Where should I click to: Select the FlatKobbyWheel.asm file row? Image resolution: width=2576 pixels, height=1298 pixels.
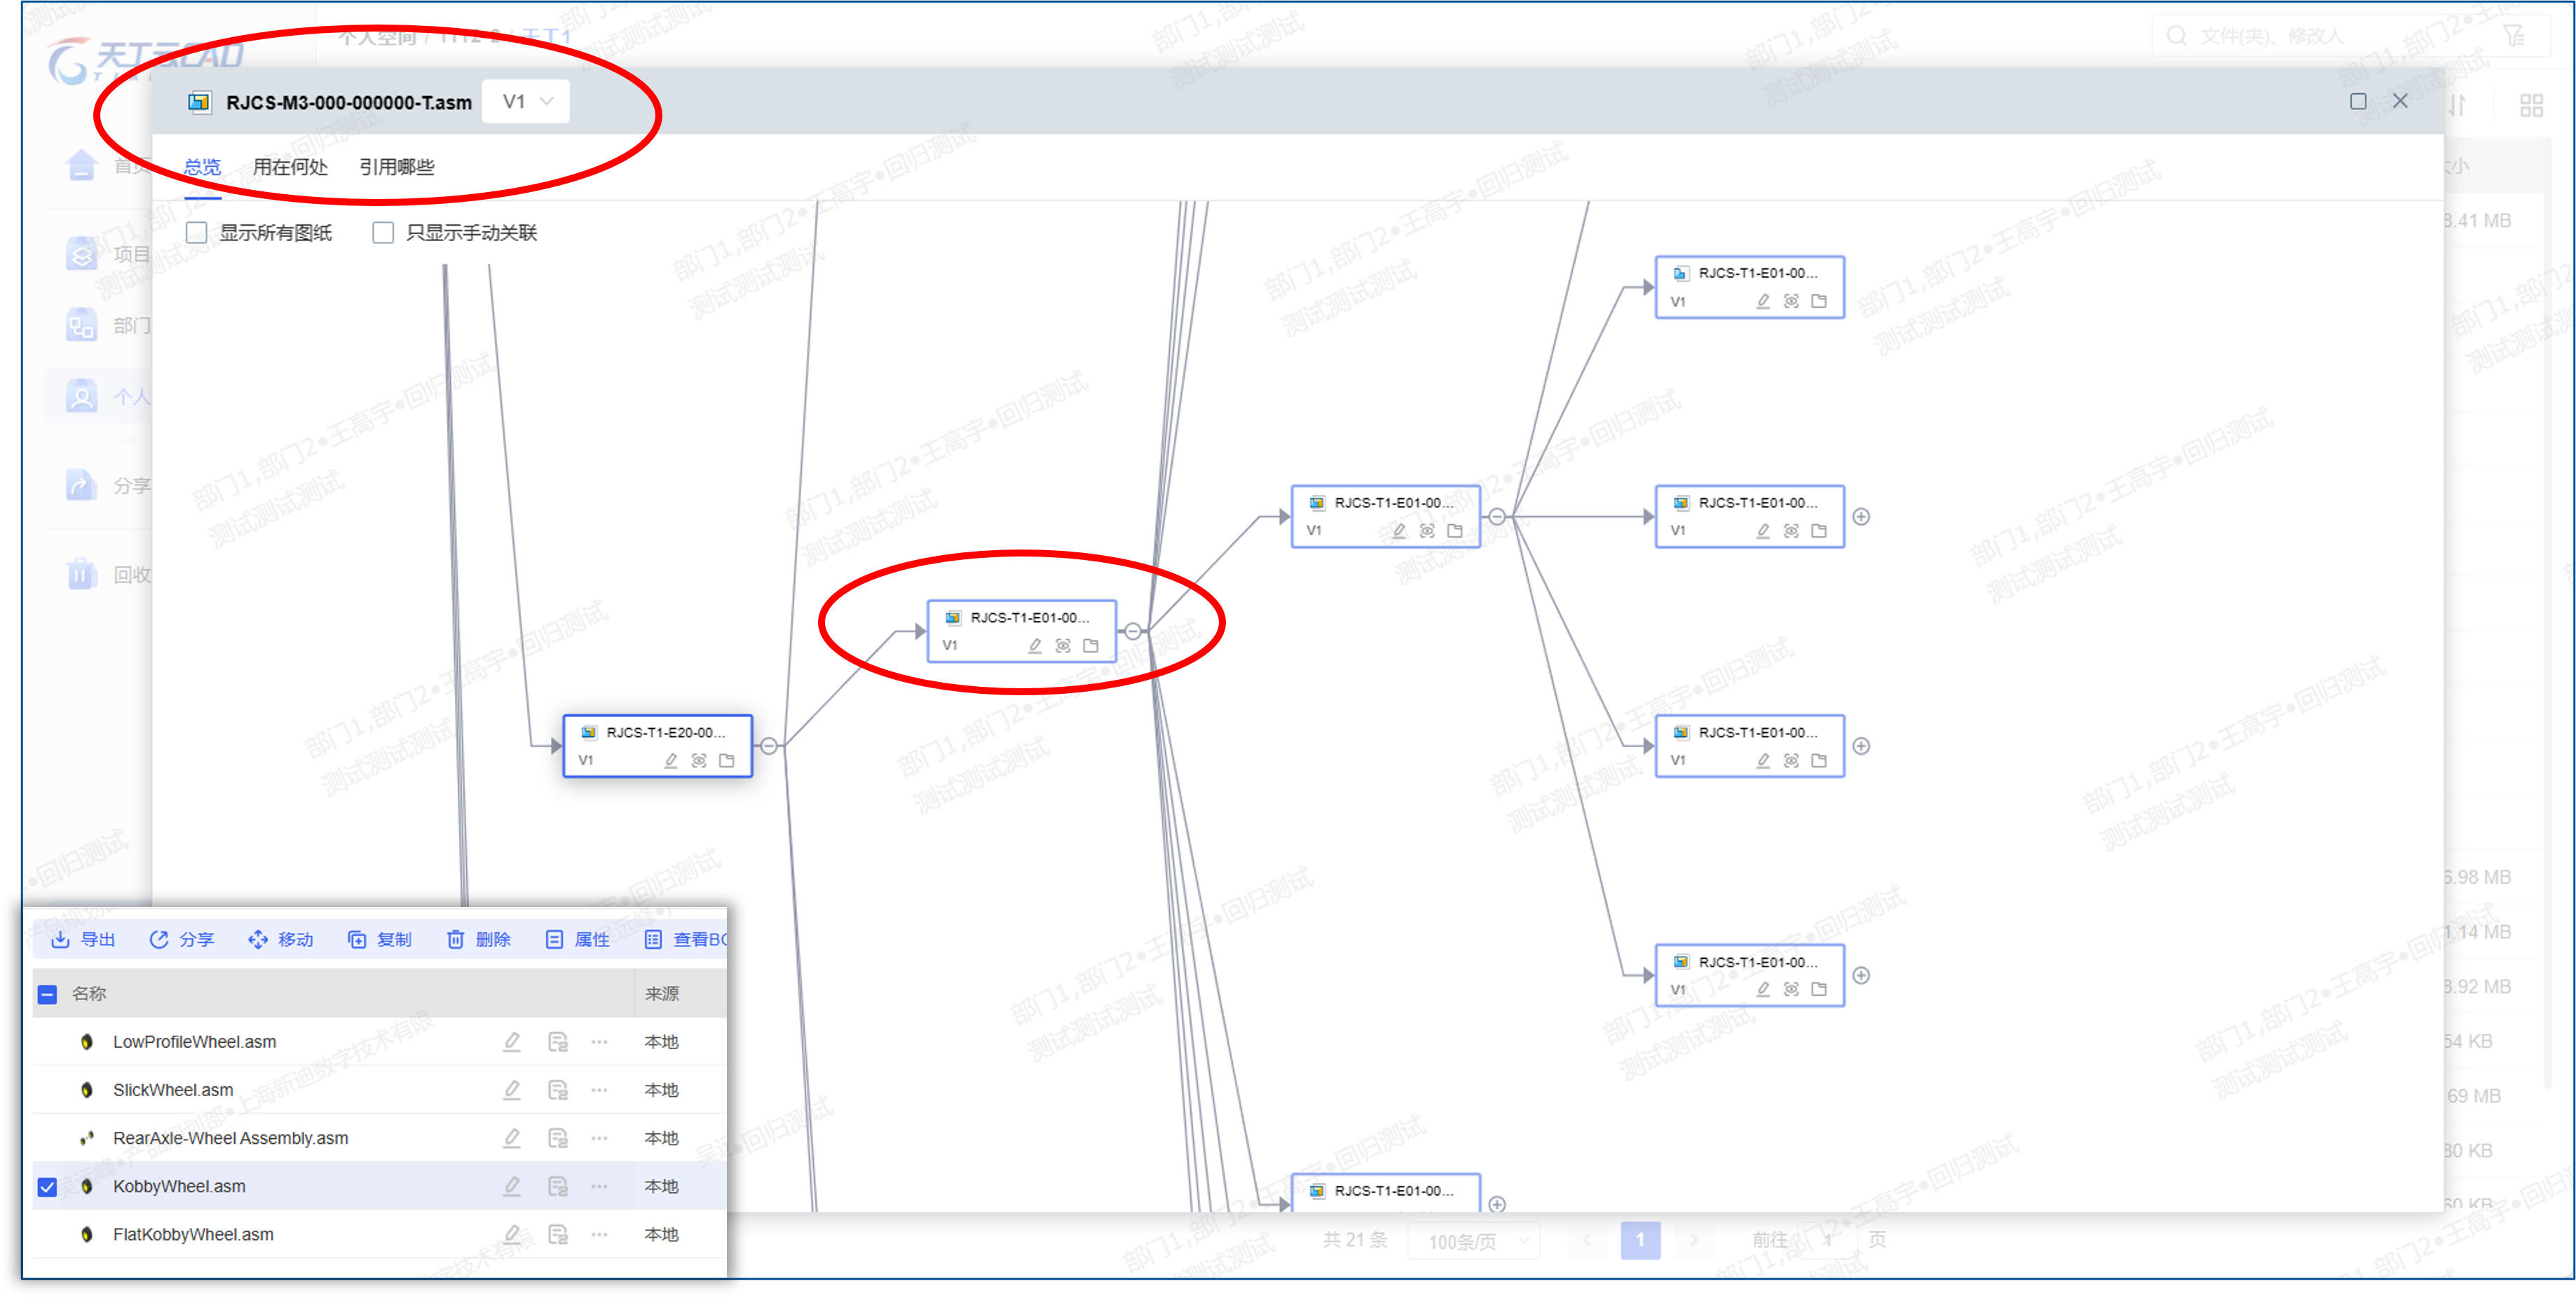tap(193, 1235)
